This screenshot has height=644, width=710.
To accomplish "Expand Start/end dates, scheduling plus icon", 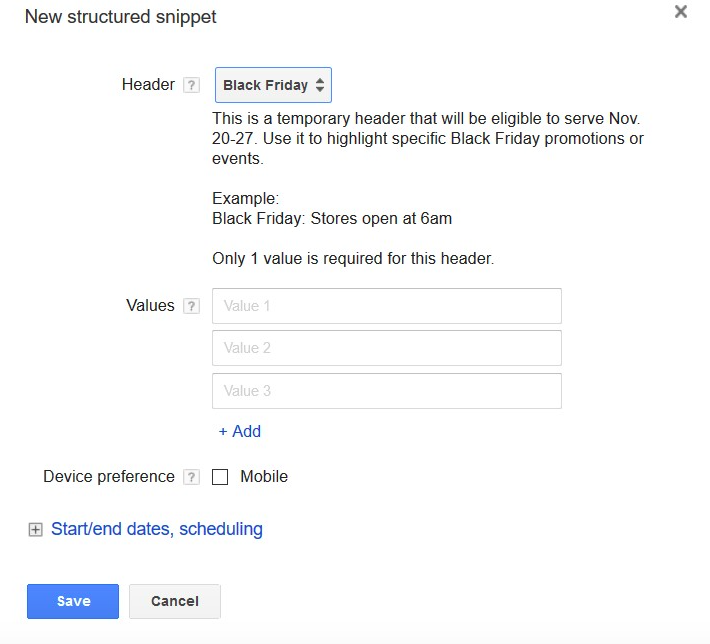I will coord(35,529).
